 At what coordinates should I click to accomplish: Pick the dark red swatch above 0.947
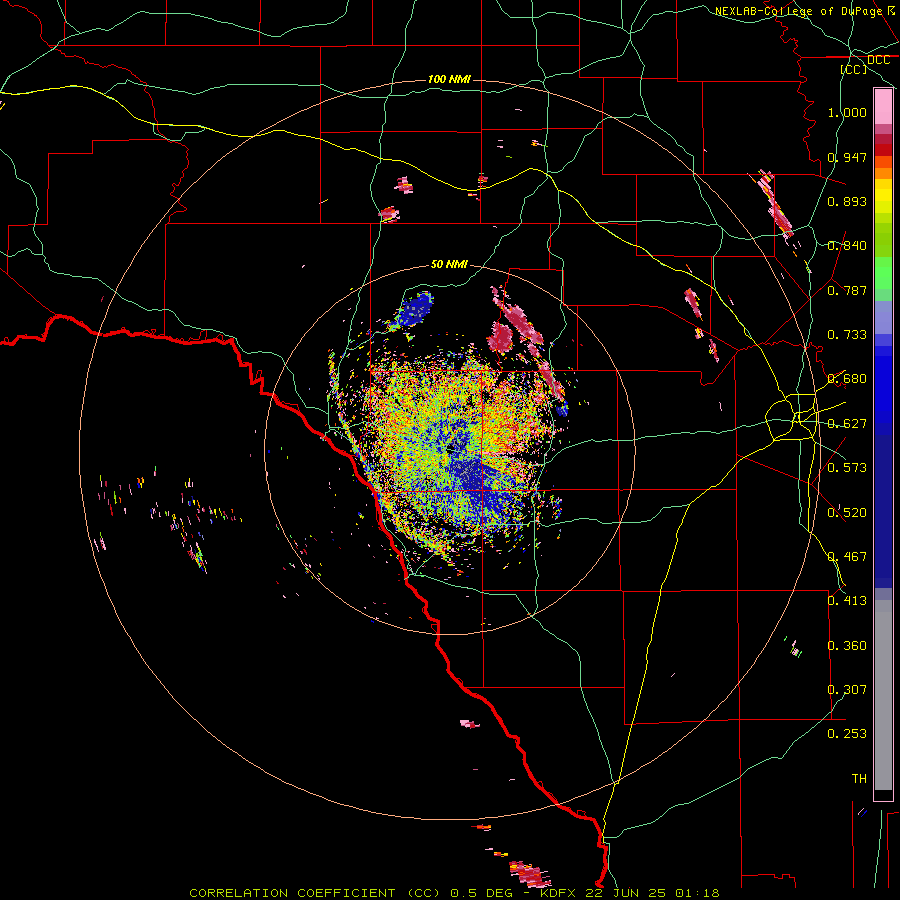pos(883,150)
